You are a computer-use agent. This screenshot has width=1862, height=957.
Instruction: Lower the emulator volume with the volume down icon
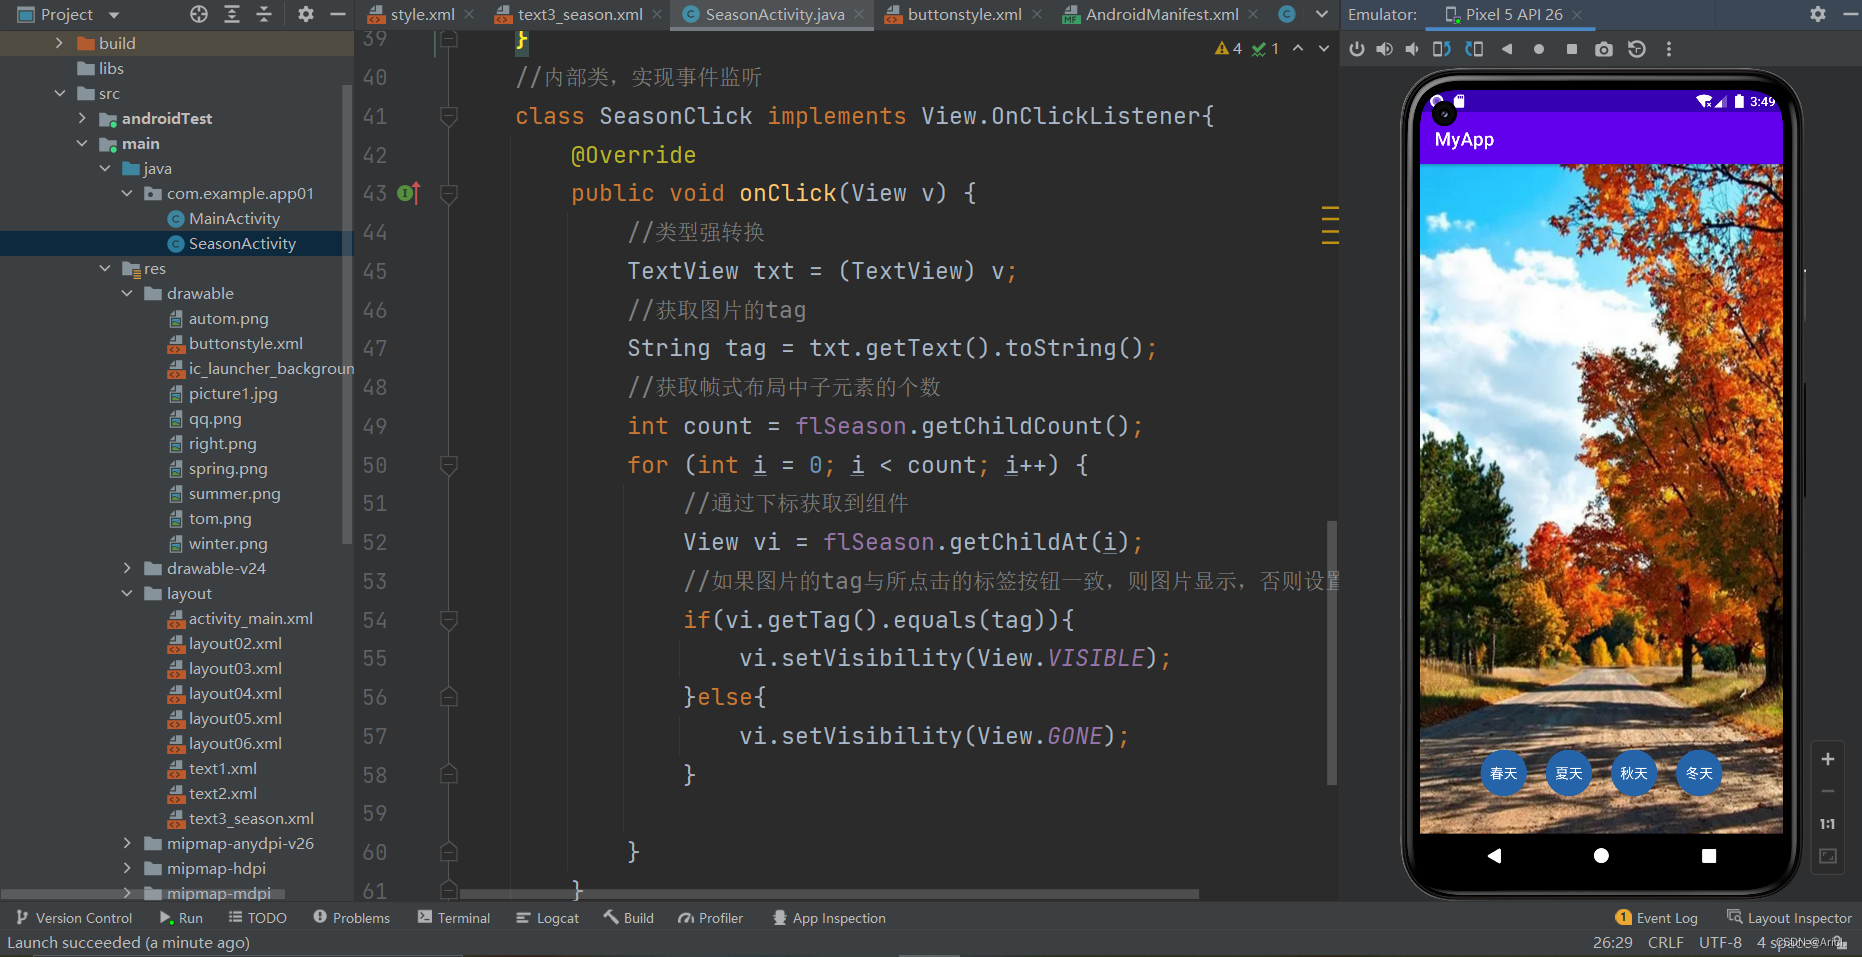tap(1412, 49)
